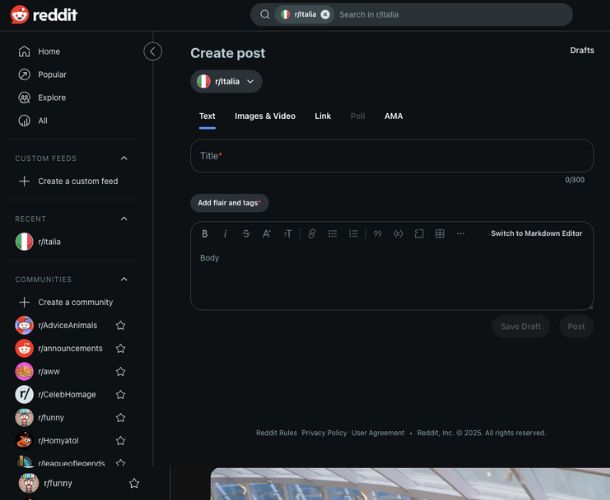This screenshot has width=610, height=500.
Task: Apply strikethrough formatting
Action: 246,234
